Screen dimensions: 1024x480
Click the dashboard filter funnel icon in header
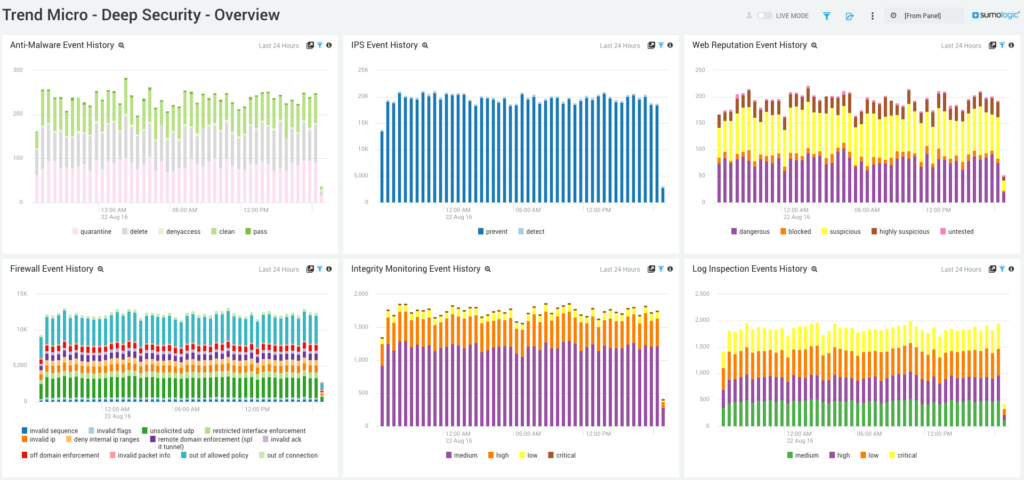(826, 16)
